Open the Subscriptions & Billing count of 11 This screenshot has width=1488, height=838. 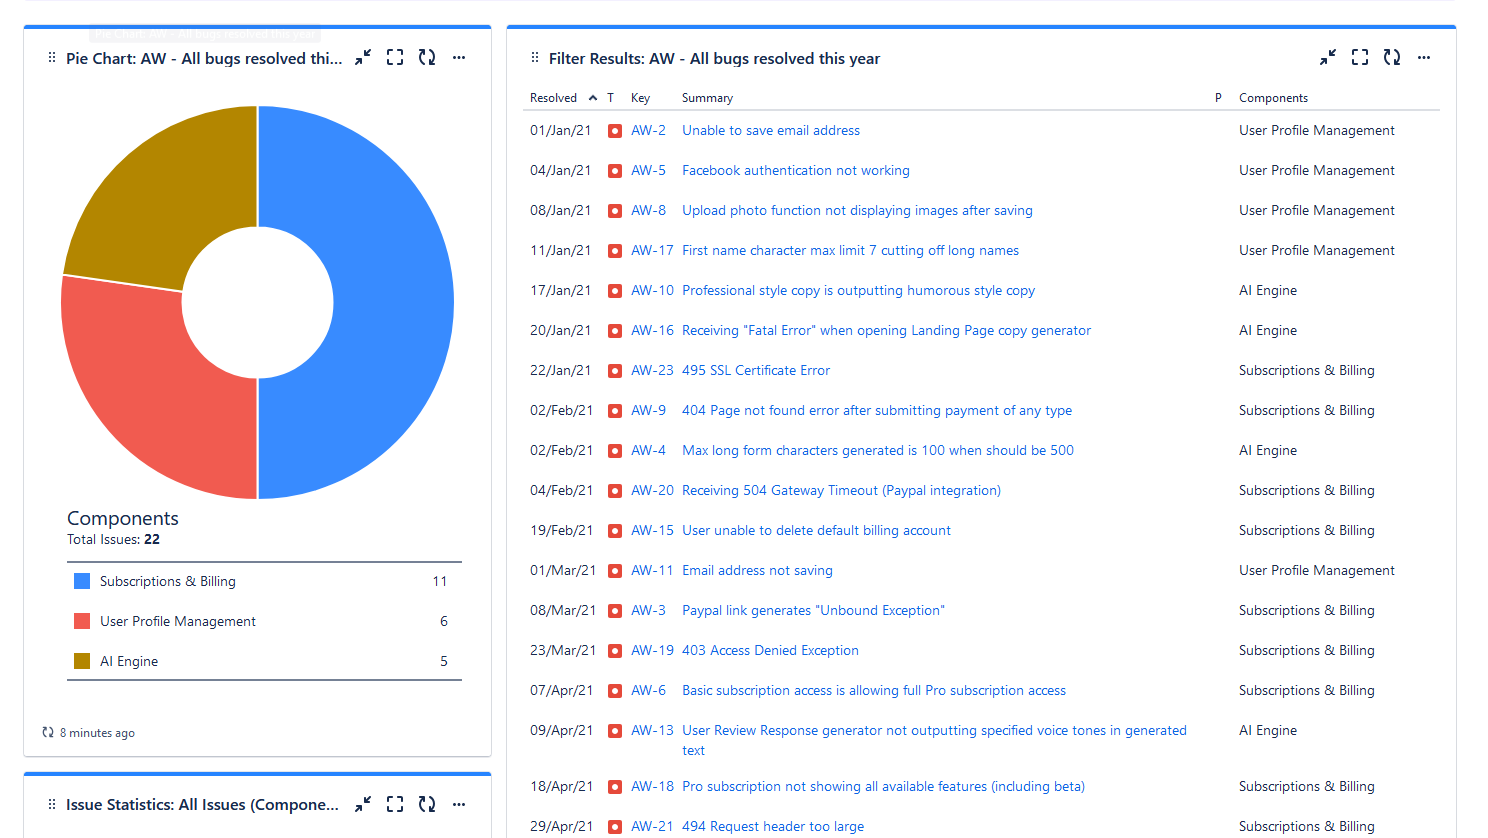[440, 581]
